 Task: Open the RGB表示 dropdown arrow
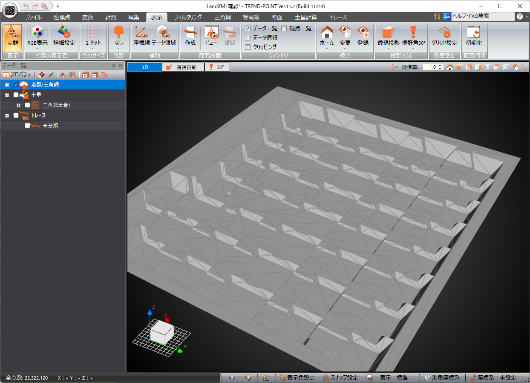pyautogui.click(x=37, y=48)
